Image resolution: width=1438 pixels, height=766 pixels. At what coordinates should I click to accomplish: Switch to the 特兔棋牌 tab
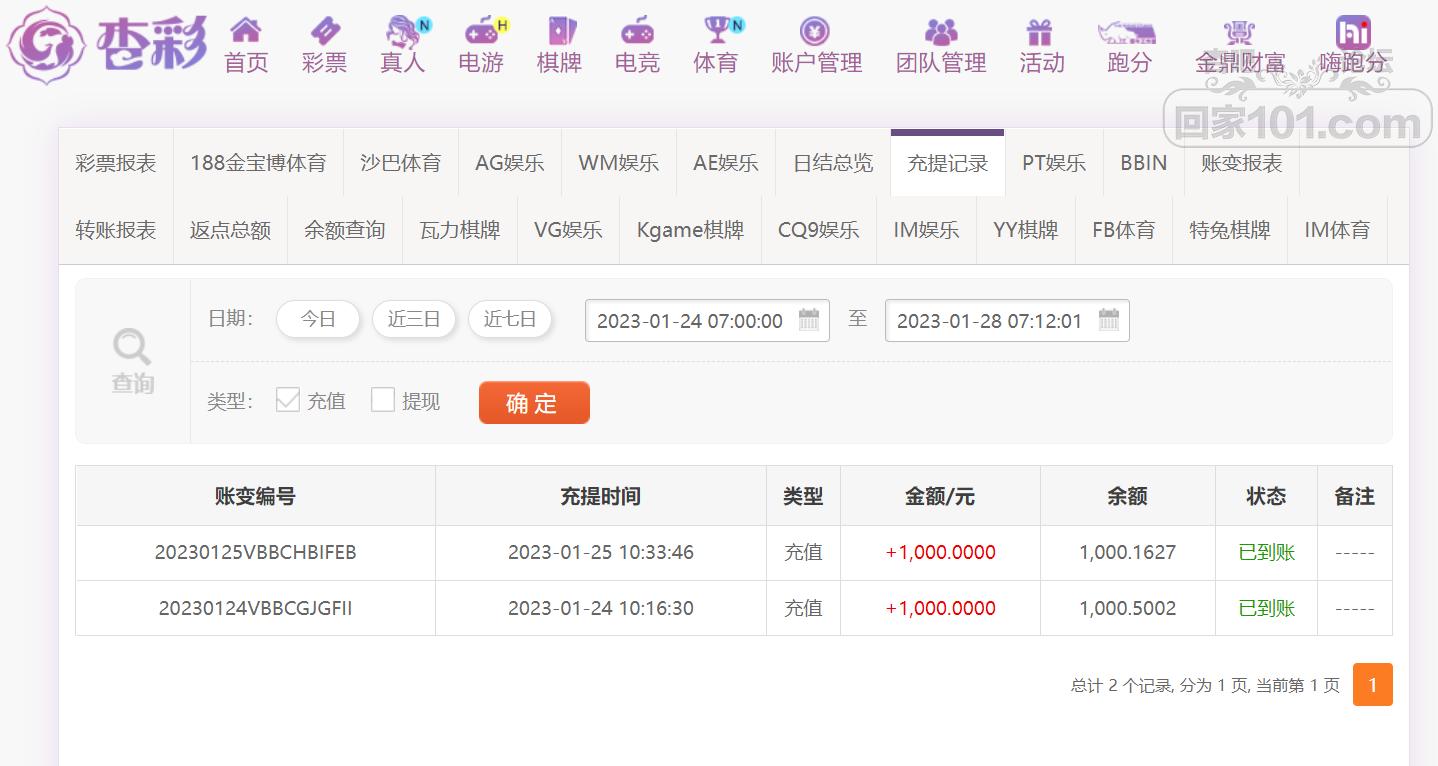pyautogui.click(x=1230, y=230)
